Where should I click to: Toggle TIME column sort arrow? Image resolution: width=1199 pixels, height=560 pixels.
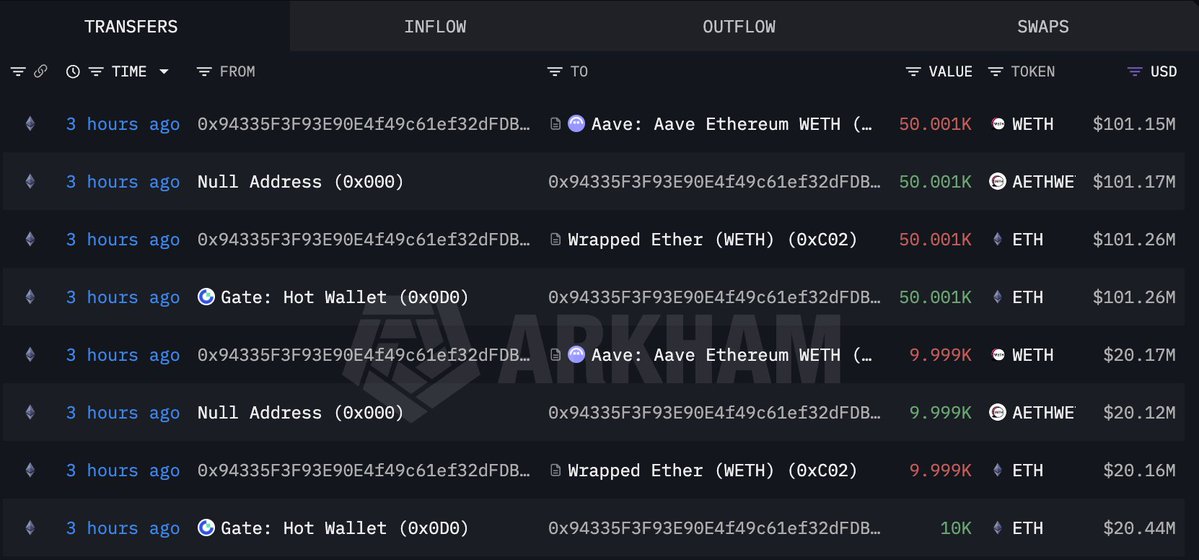(164, 72)
